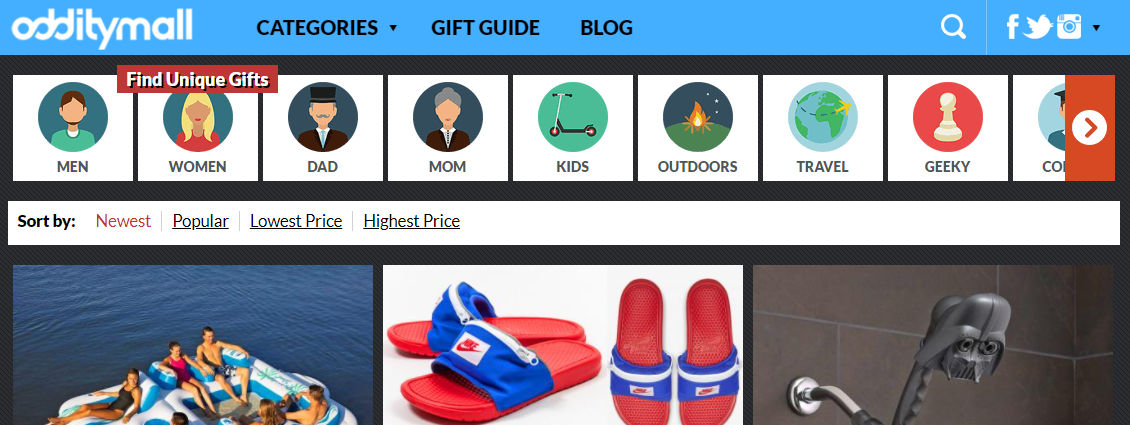Expand the social icons dropdown arrow
This screenshot has width=1130, height=425.
click(1096, 28)
